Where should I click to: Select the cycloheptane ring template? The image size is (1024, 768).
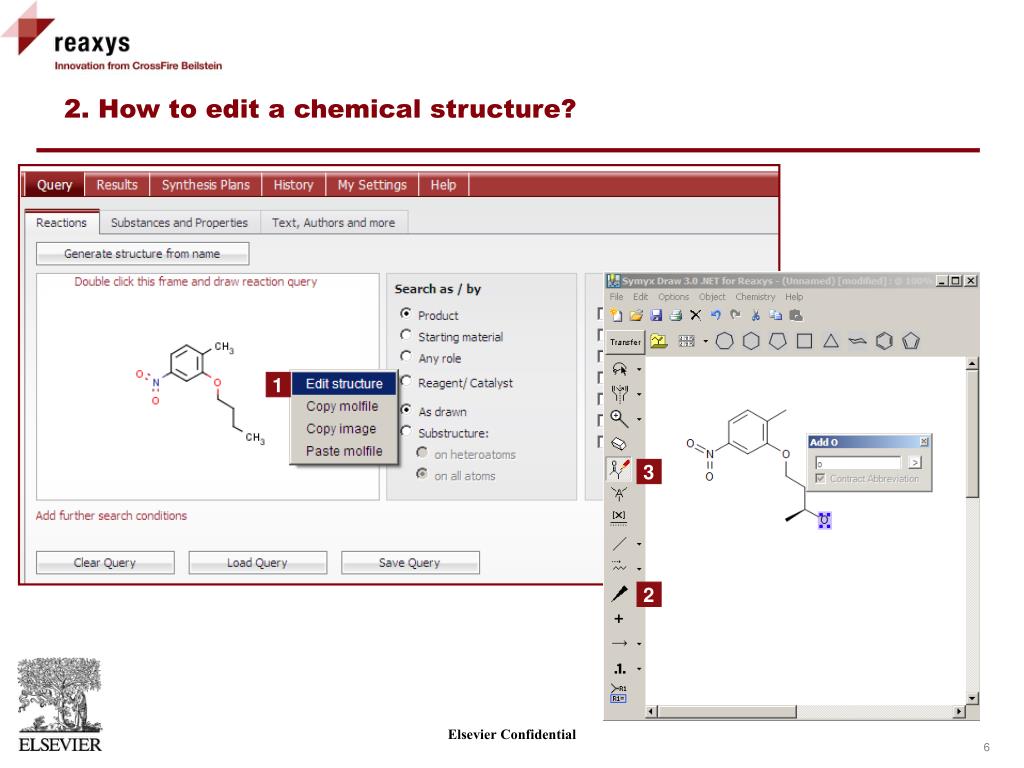coord(724,341)
